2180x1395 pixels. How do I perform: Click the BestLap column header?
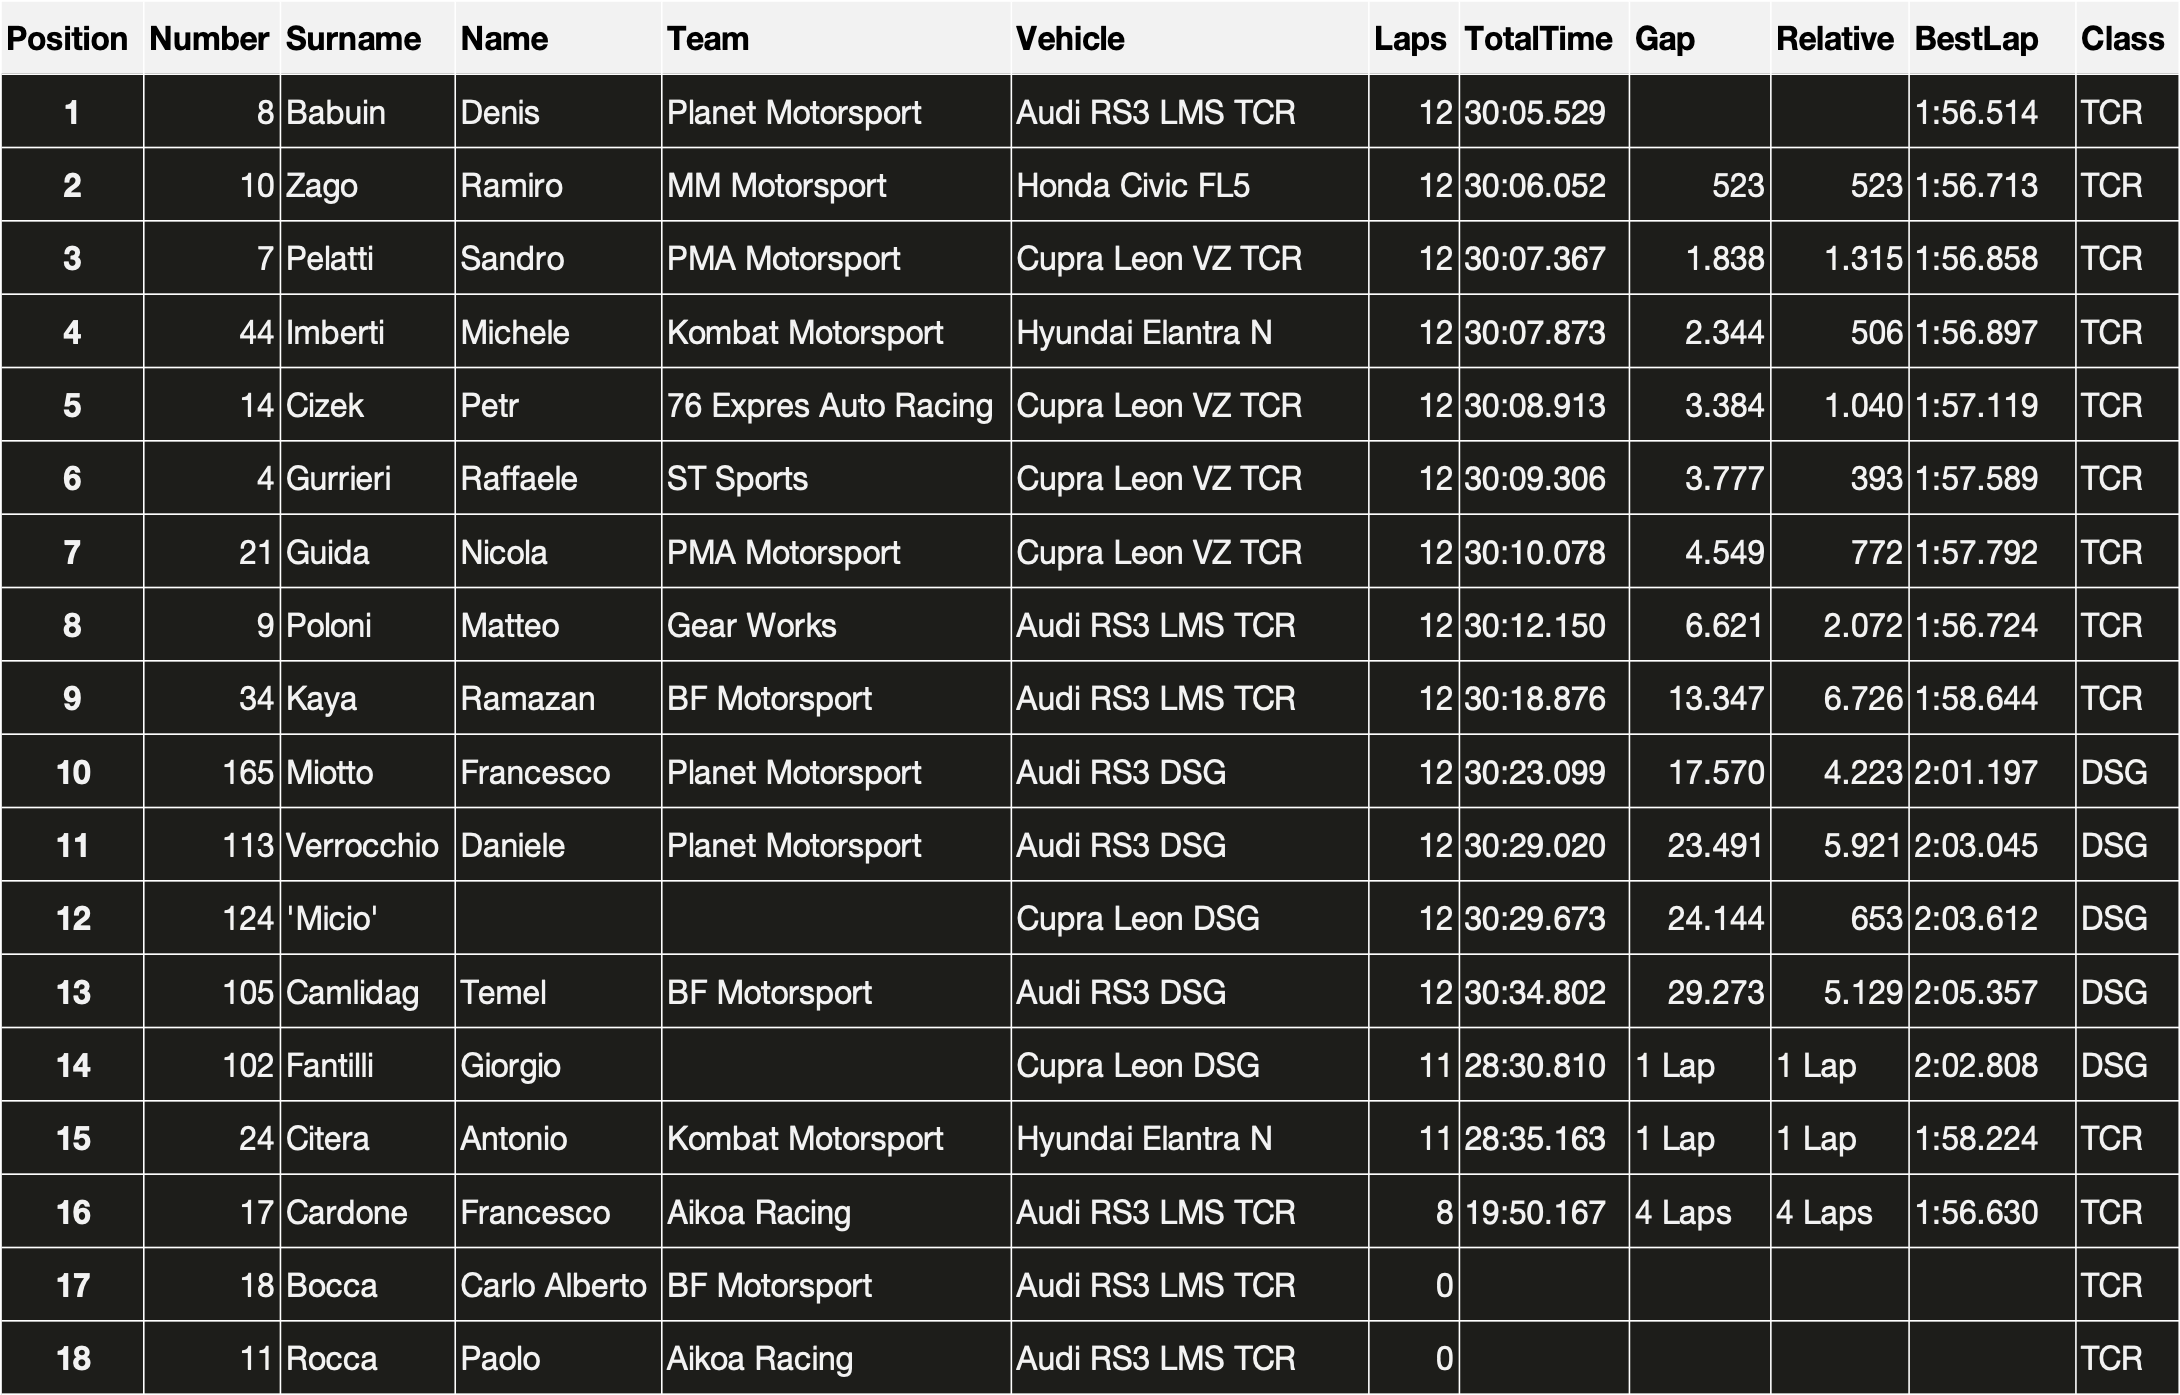click(x=1976, y=39)
